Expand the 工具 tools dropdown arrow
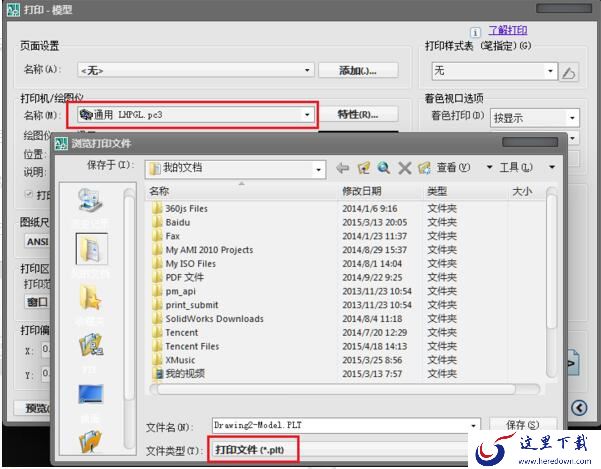The height and width of the screenshot is (469, 601). coord(552,167)
